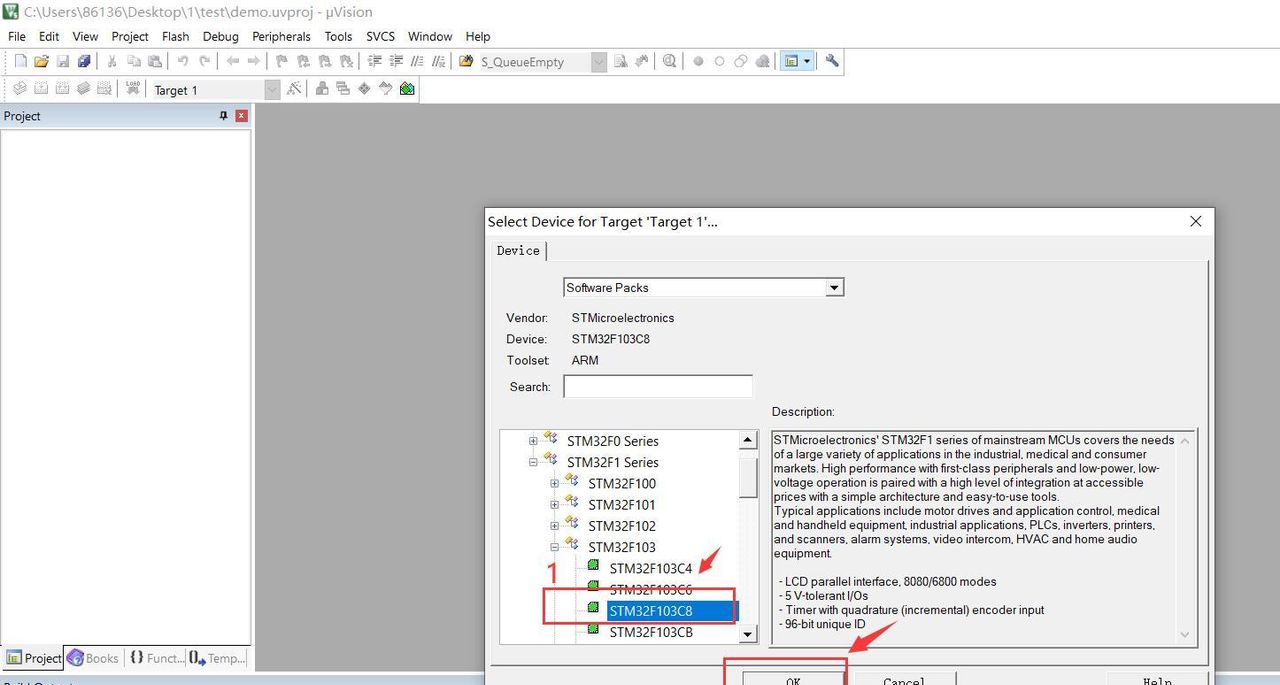Open the Pack Installer icon

(x=407, y=89)
